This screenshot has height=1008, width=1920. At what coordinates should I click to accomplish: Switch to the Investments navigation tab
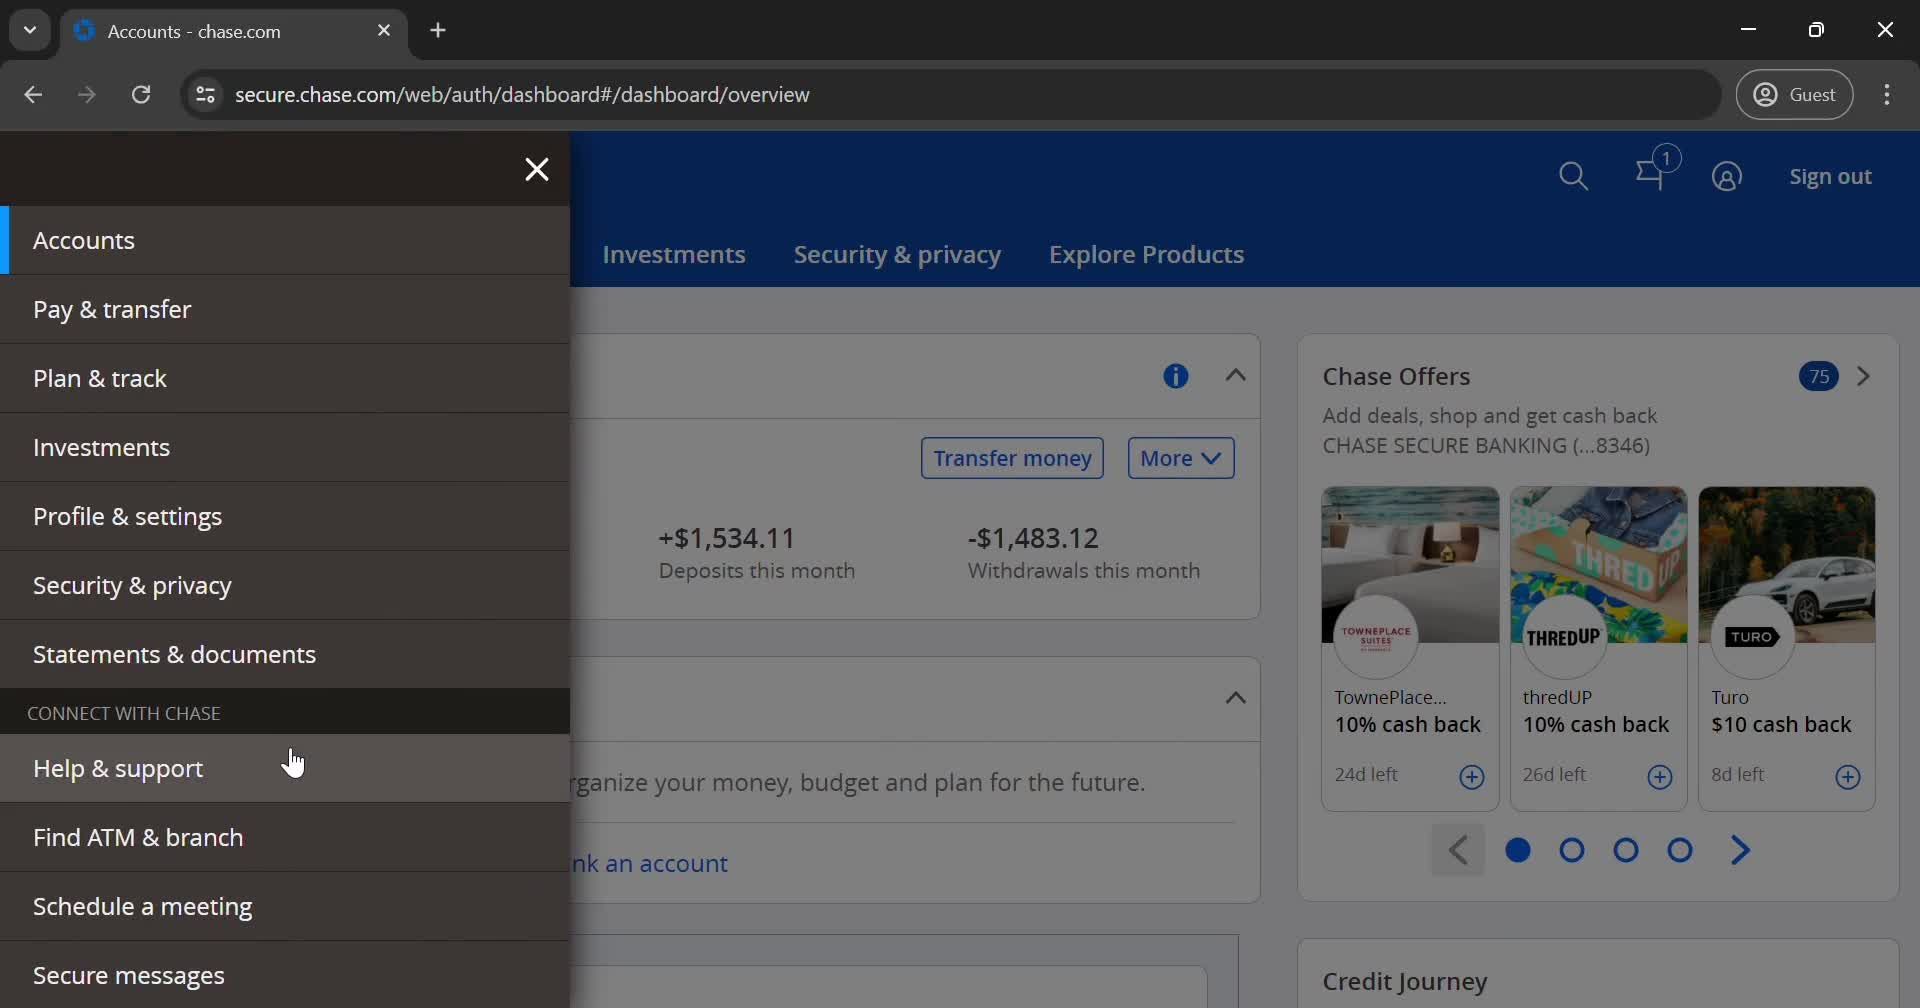click(674, 255)
